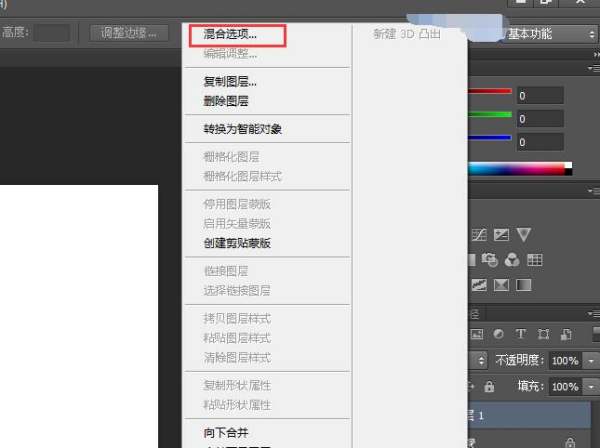The height and width of the screenshot is (448, 600).
Task: Choose 复制图层... from the context menu
Action: [x=230, y=81]
